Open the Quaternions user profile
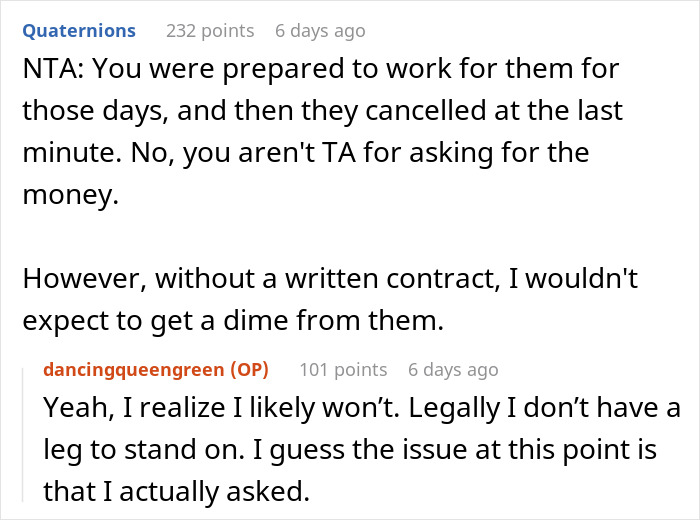The width and height of the screenshot is (700, 520). coord(78,31)
